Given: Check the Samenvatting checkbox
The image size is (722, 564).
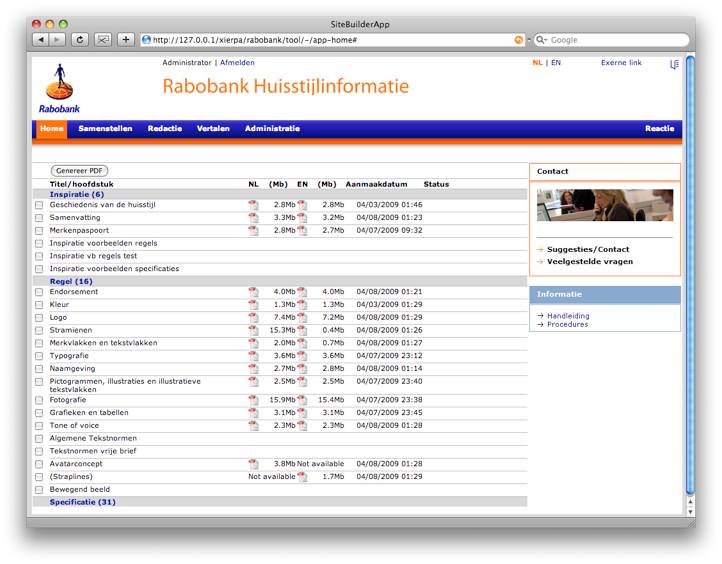Looking at the screenshot, I should click(39, 218).
